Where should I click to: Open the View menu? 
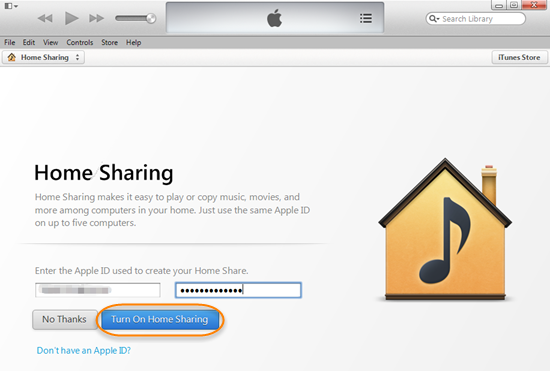pyautogui.click(x=51, y=42)
